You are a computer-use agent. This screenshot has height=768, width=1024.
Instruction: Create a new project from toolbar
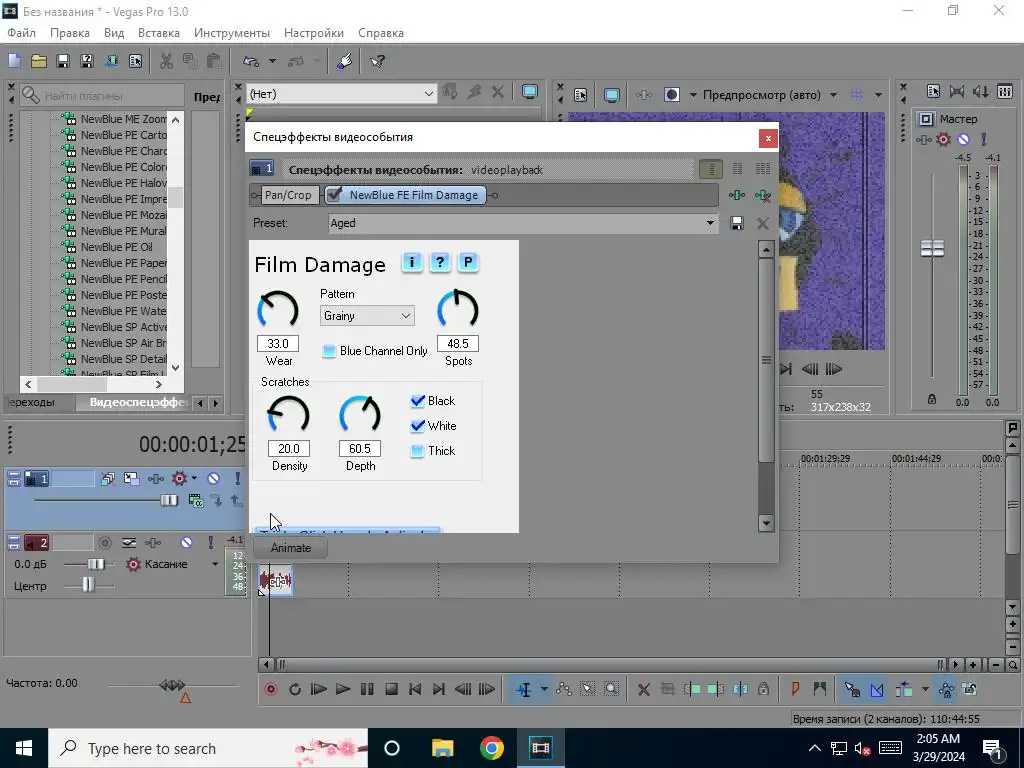pyautogui.click(x=14, y=61)
